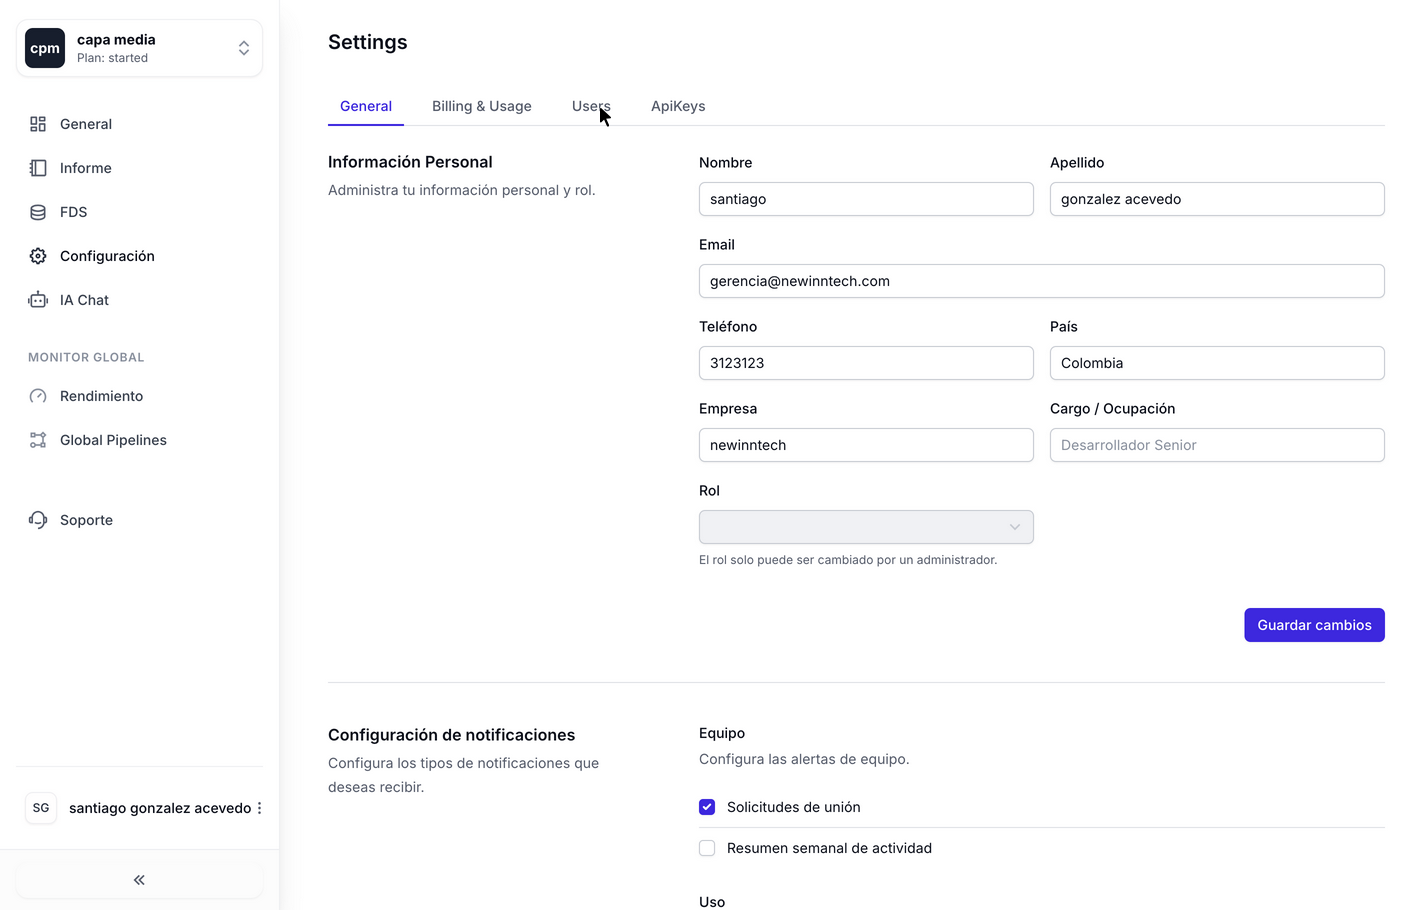This screenshot has height=910, width=1425.
Task: Click the Configuración gear icon
Action: tap(38, 256)
